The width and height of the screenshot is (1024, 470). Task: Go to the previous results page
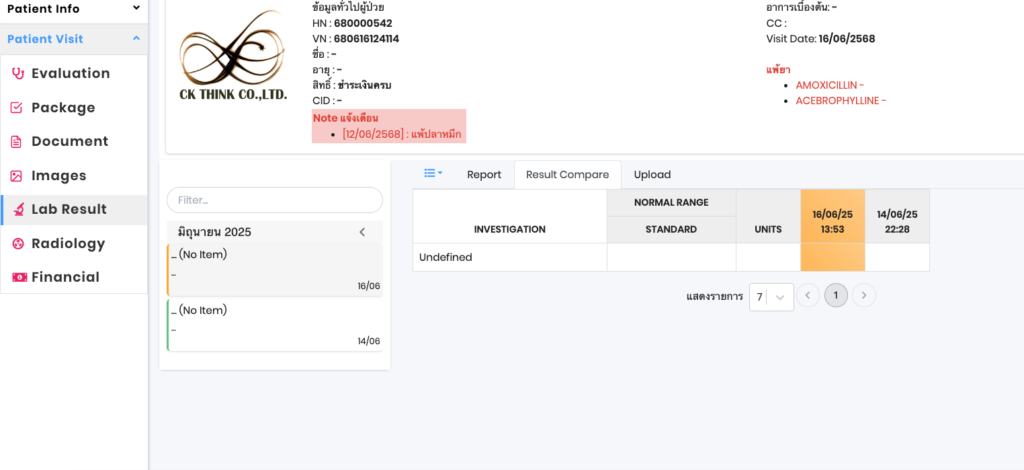(808, 296)
